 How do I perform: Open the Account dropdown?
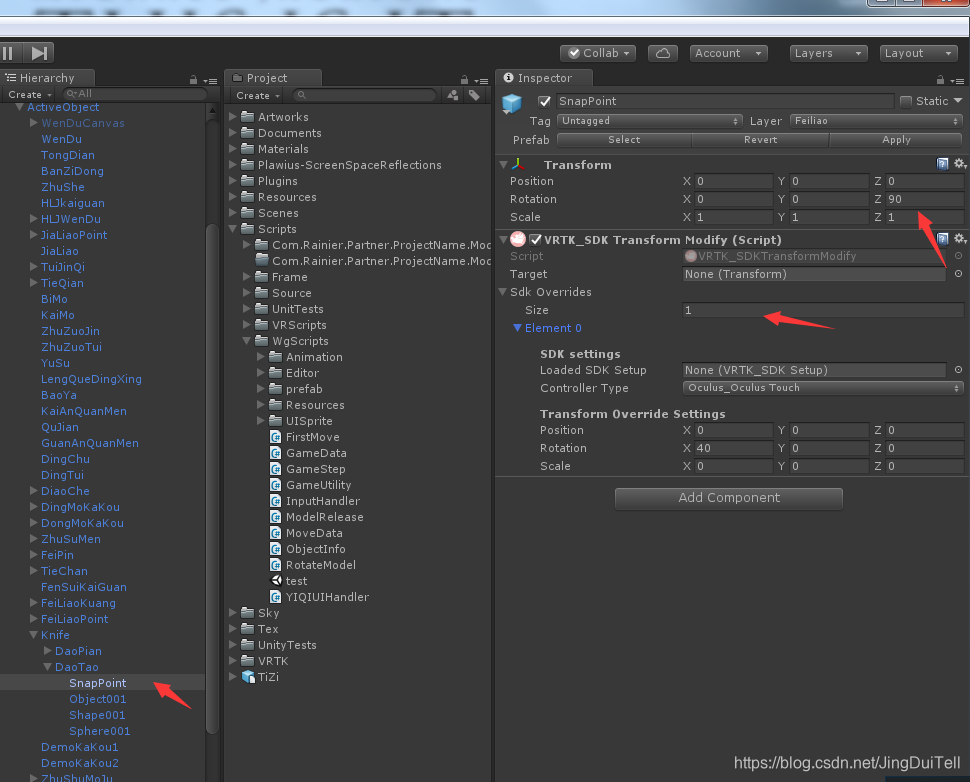728,53
